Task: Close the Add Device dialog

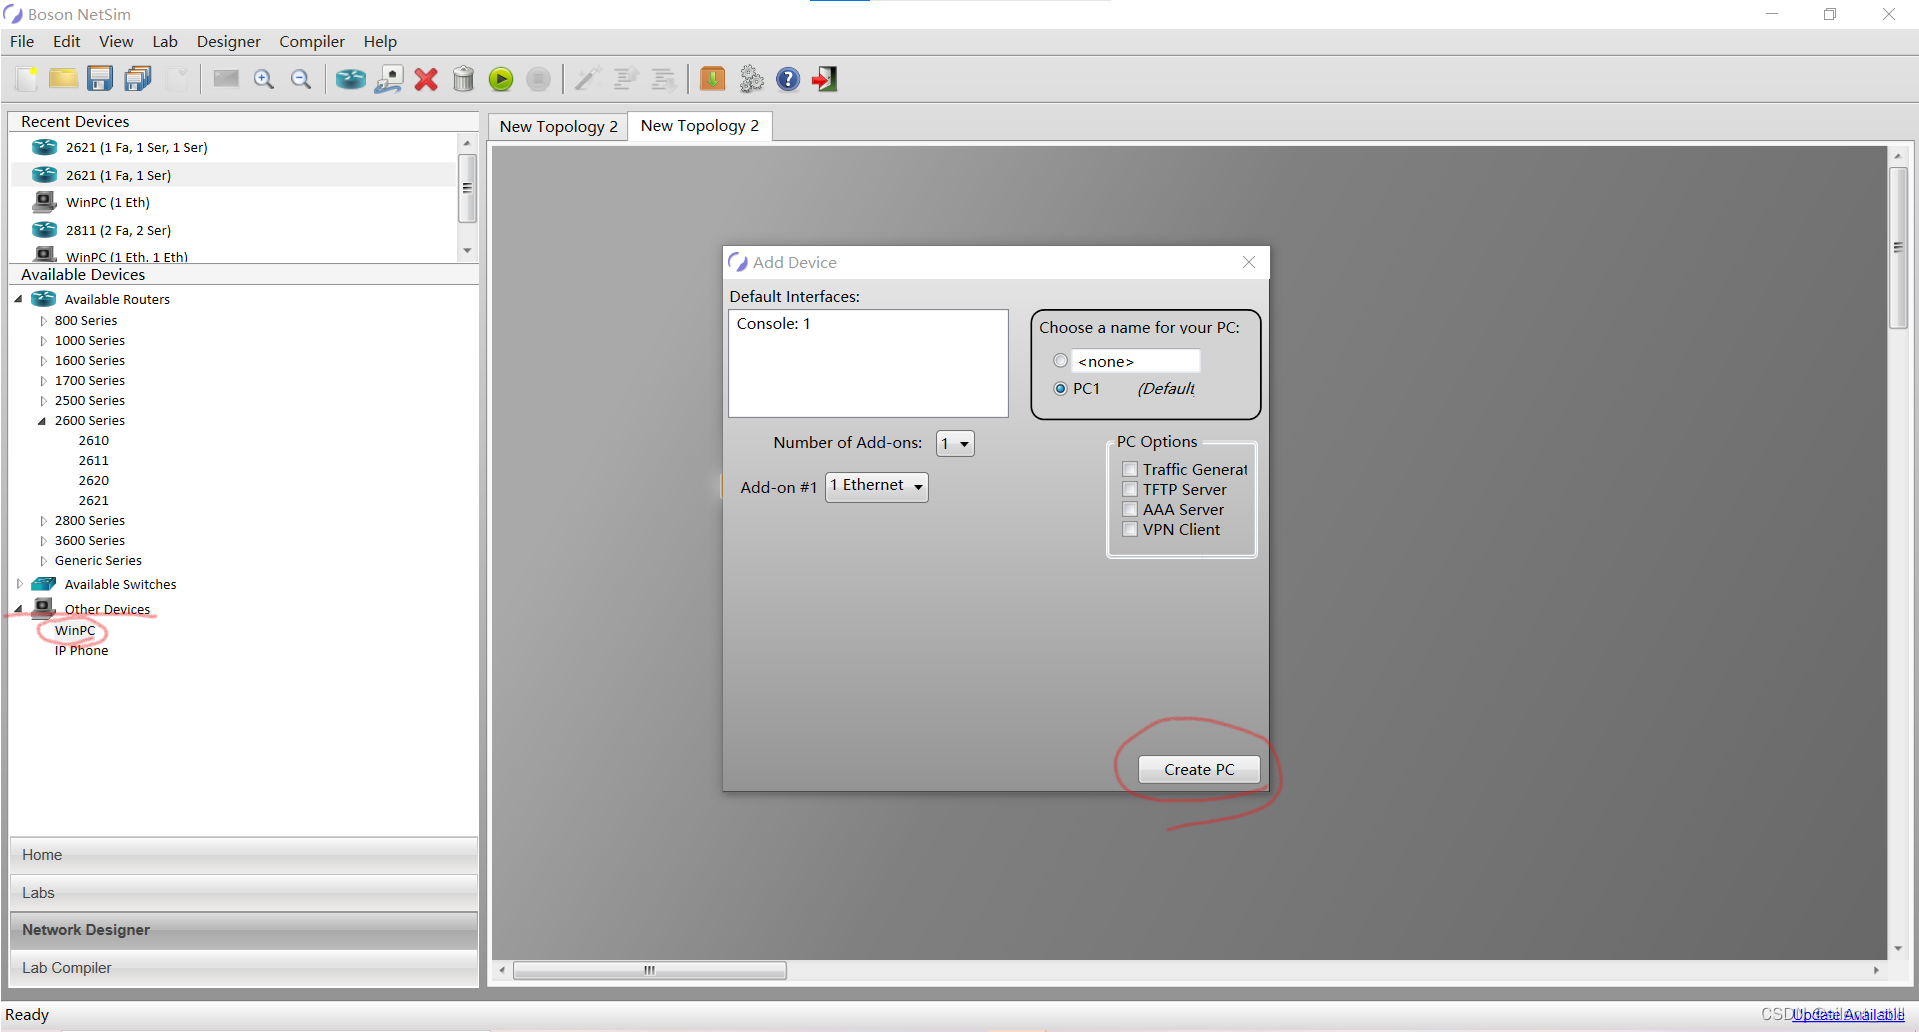Action: (x=1249, y=262)
